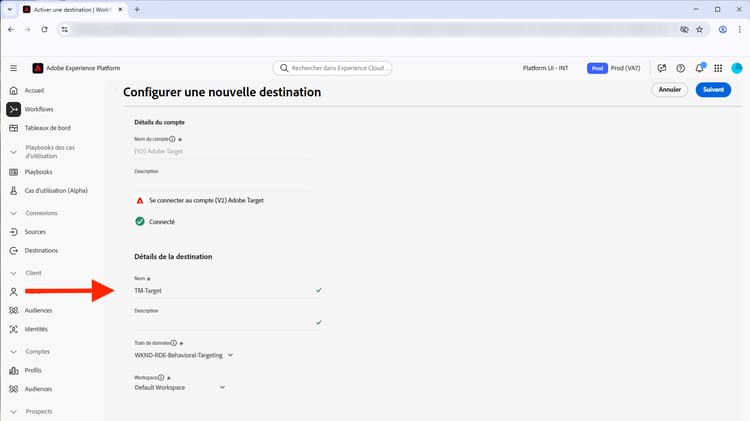Open the Platform UI - INT organization switcher

545,68
